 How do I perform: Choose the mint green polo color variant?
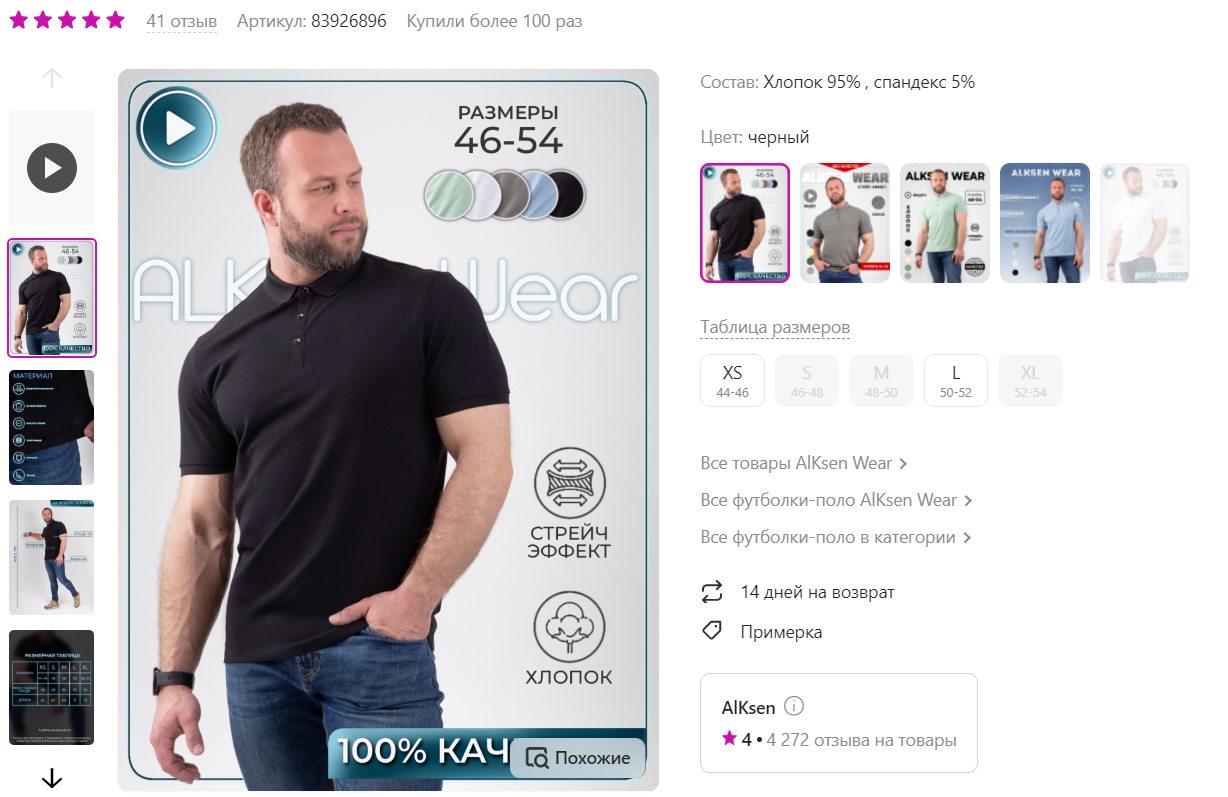coord(945,223)
